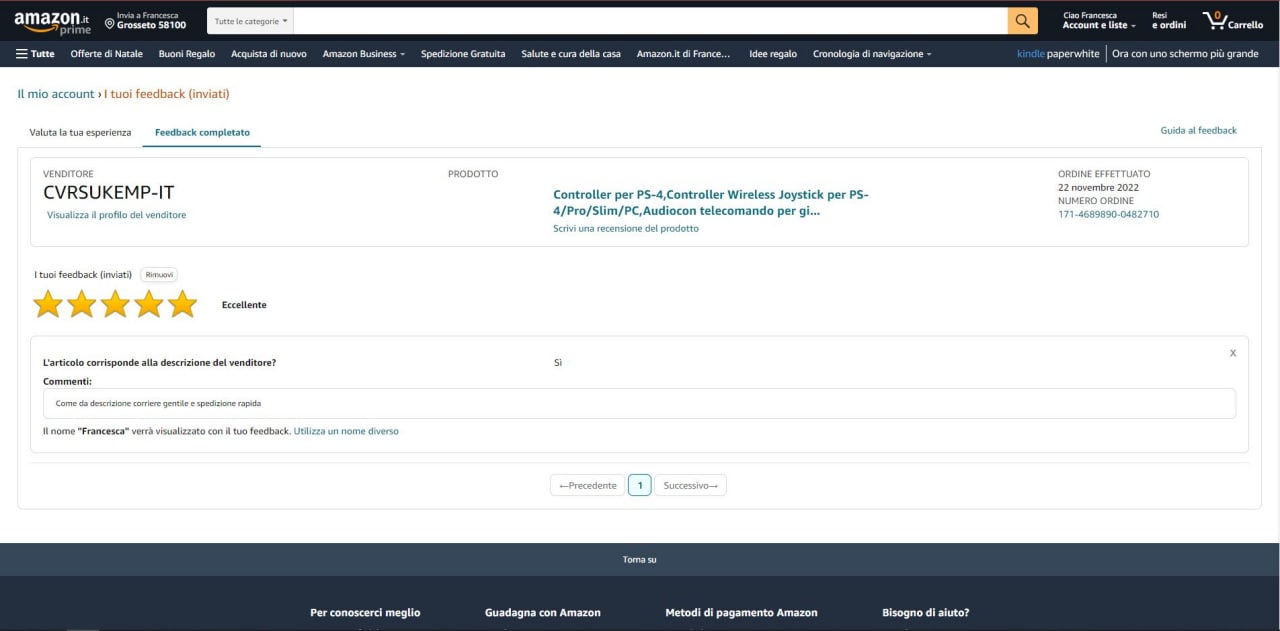
Task: Open Offerte di Natale in navigation bar
Action: [x=106, y=54]
